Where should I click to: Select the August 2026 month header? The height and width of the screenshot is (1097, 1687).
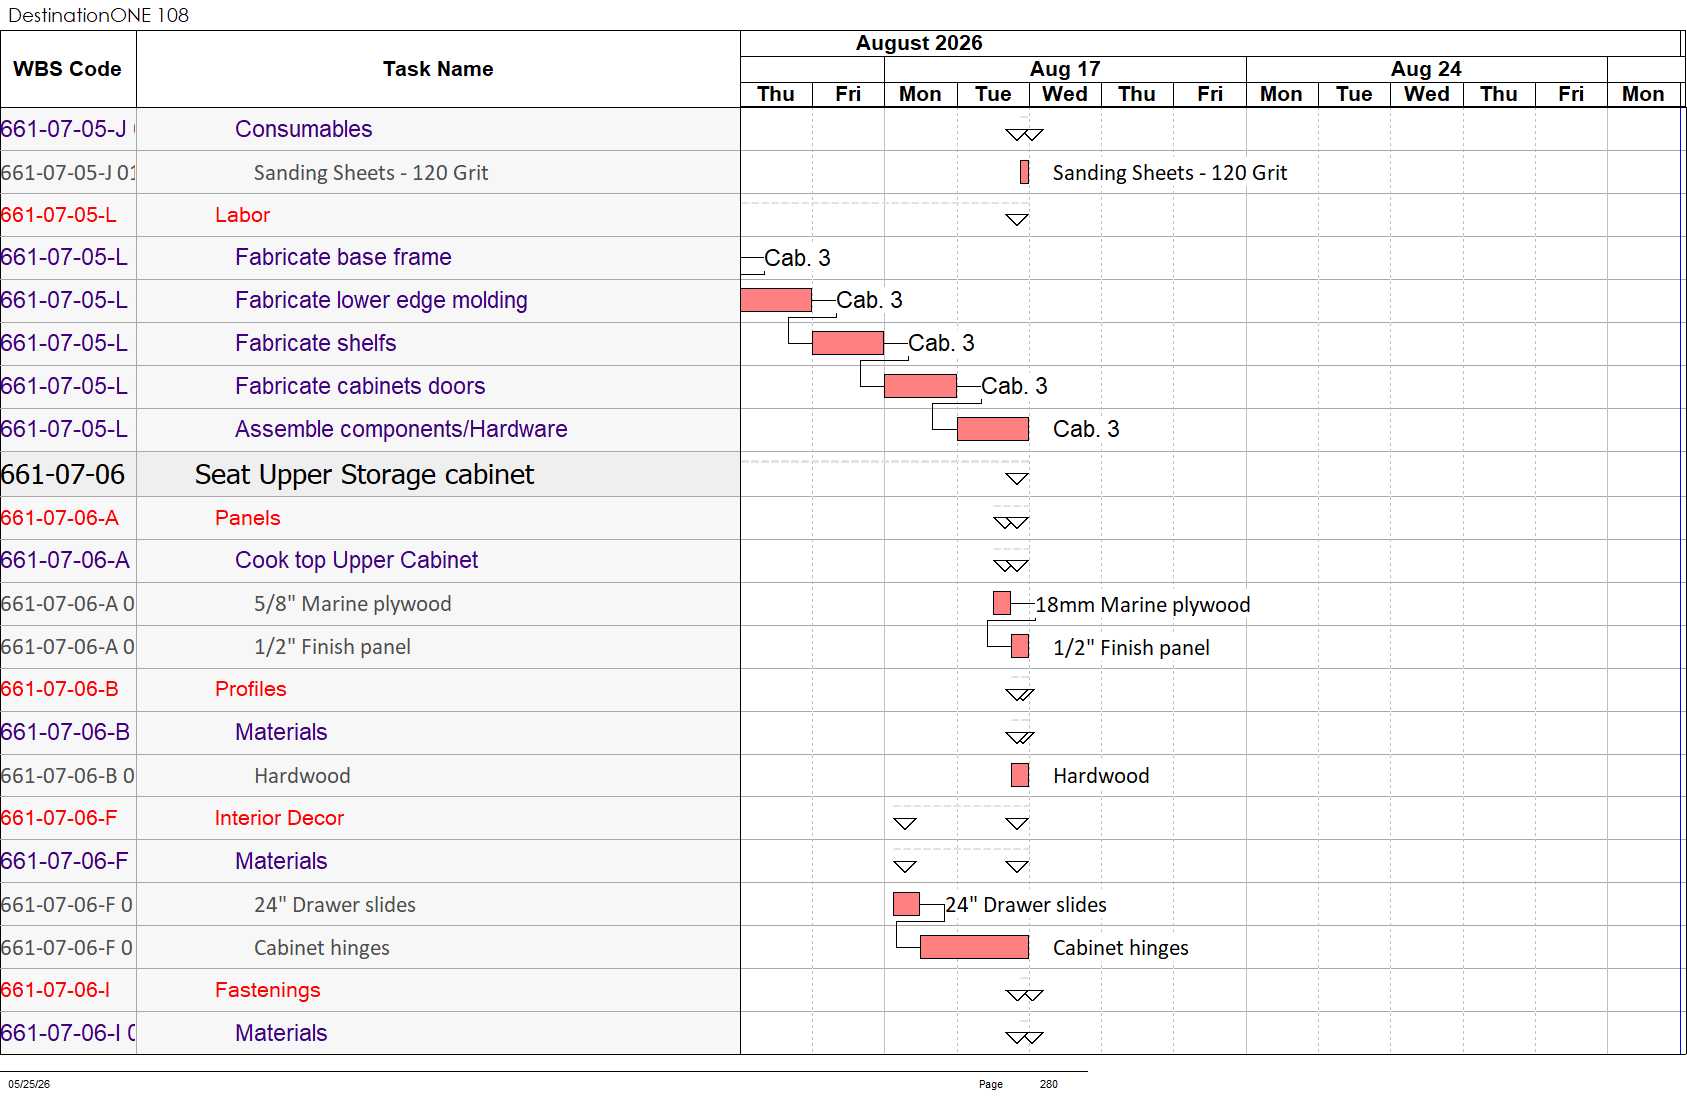click(x=919, y=43)
